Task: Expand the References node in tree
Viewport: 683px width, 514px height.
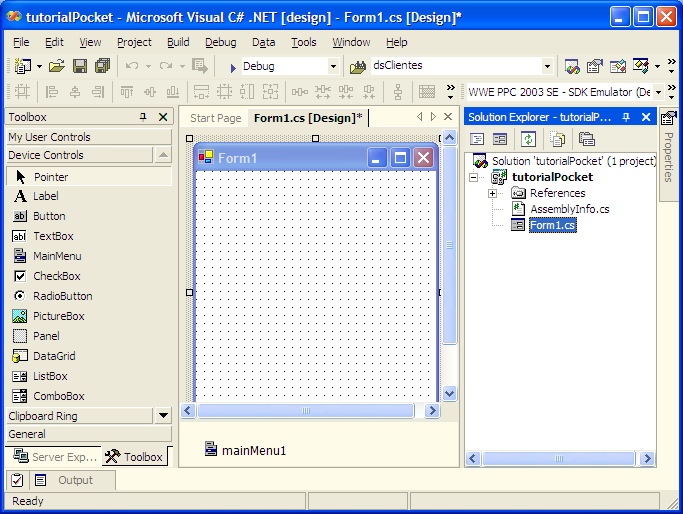Action: [x=492, y=193]
